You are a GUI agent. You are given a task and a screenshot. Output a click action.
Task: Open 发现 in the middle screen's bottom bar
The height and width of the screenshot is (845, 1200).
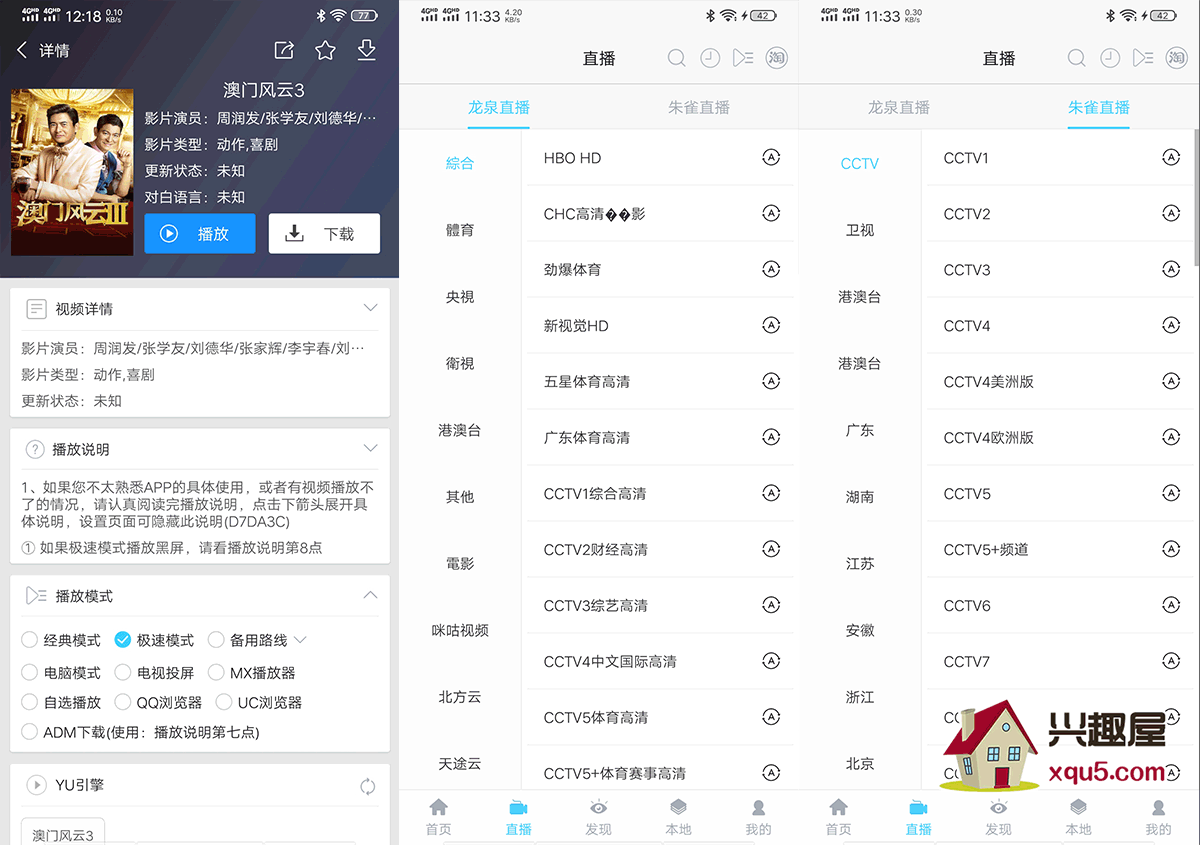[598, 816]
